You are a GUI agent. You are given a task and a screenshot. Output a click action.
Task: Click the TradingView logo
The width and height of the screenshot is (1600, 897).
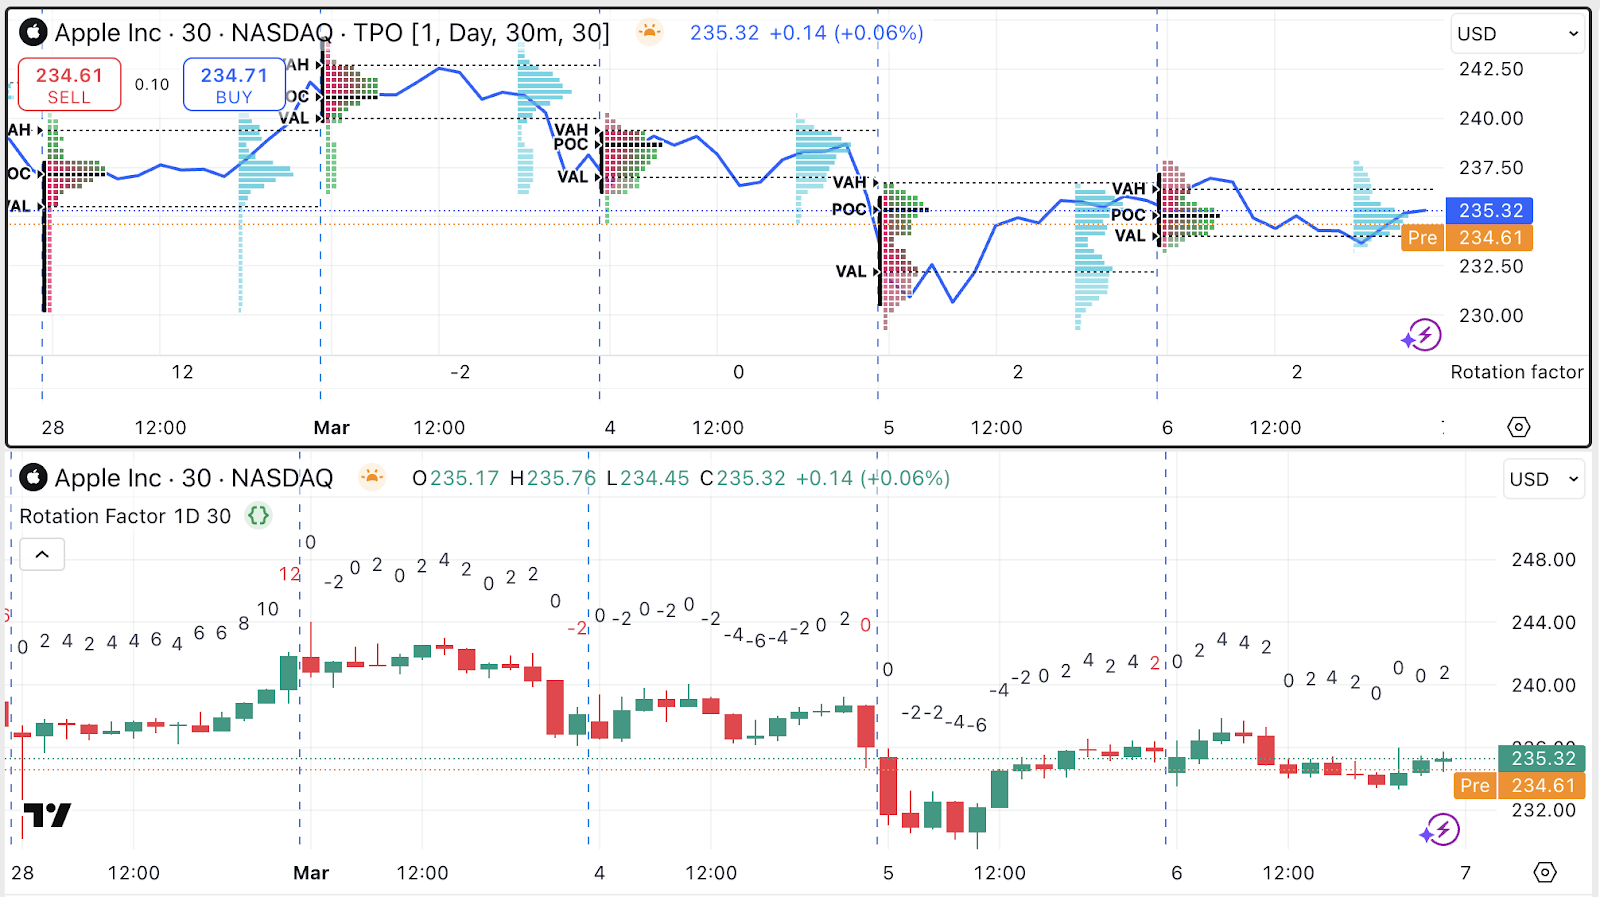[46, 815]
